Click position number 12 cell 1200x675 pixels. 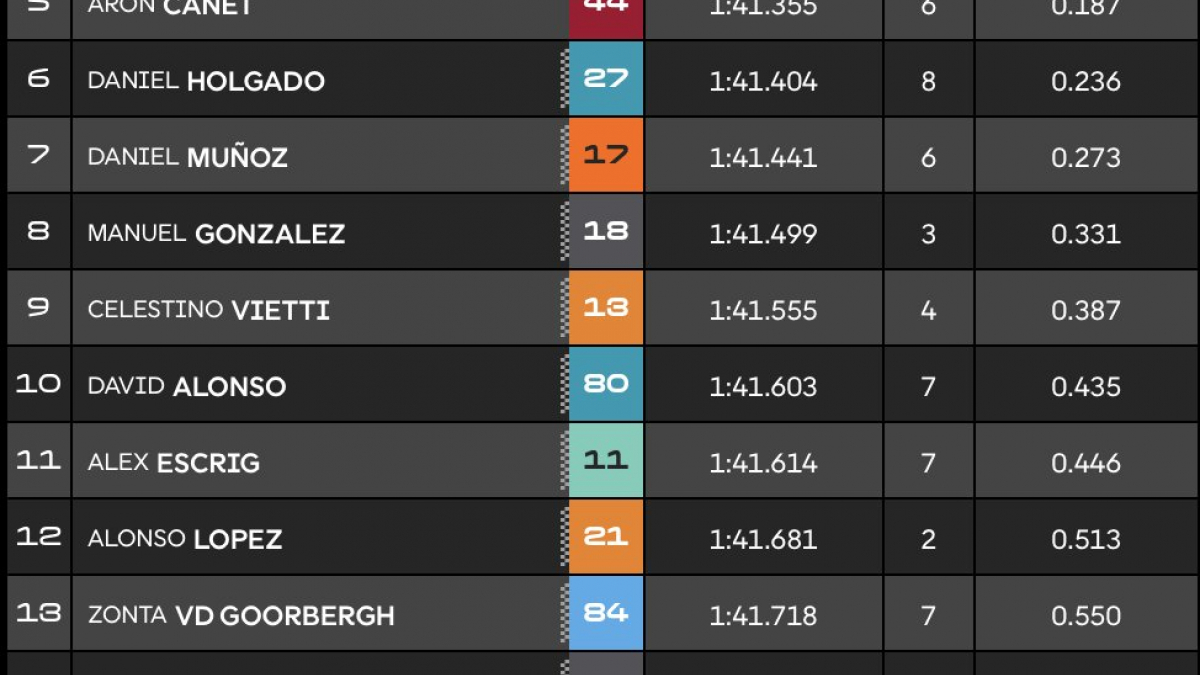(x=39, y=537)
